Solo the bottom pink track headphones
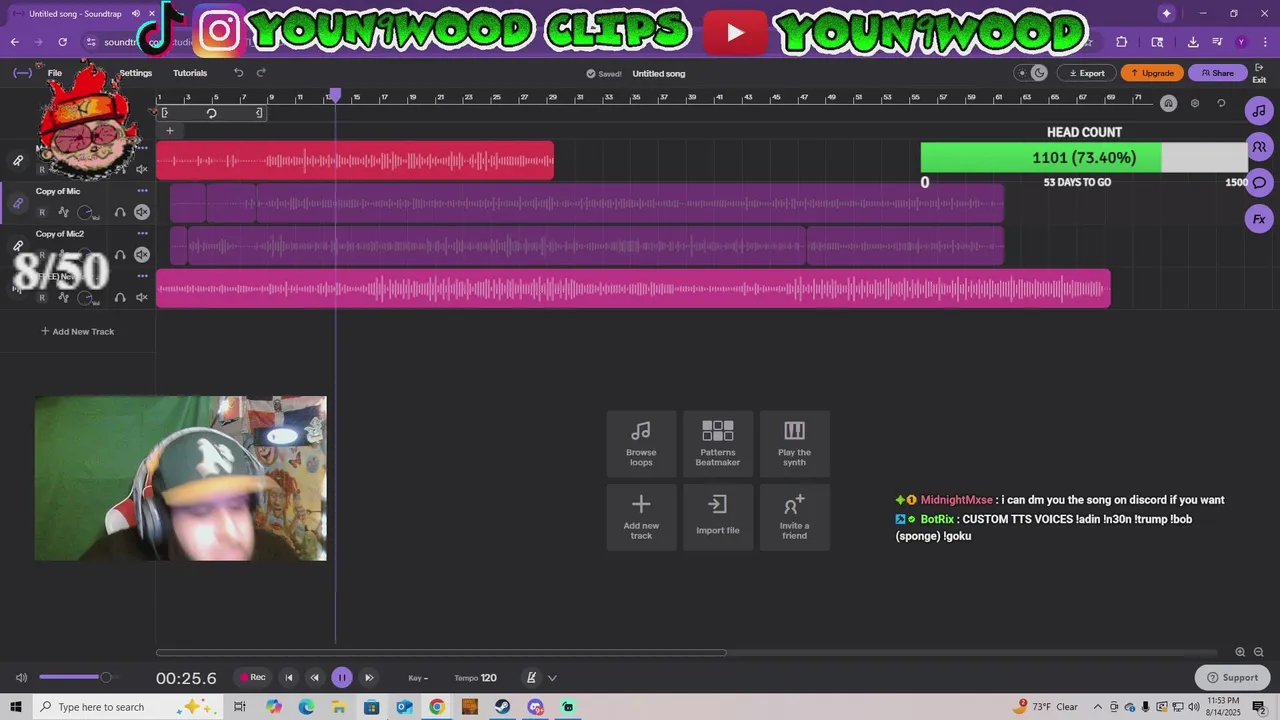The height and width of the screenshot is (720, 1280). click(120, 297)
